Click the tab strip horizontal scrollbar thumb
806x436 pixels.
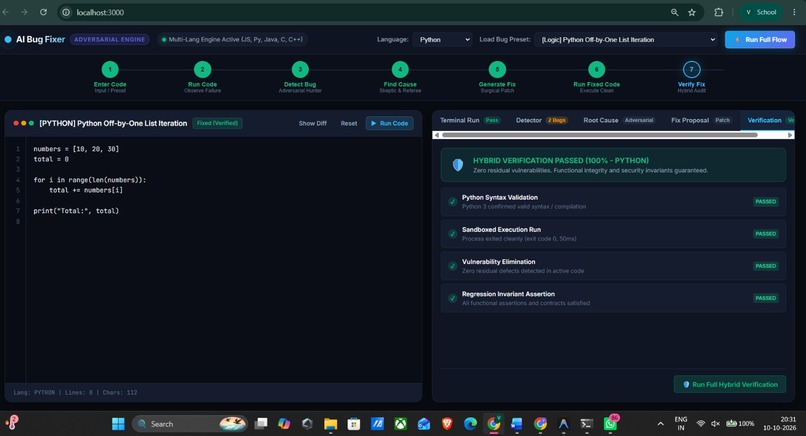tap(599, 135)
